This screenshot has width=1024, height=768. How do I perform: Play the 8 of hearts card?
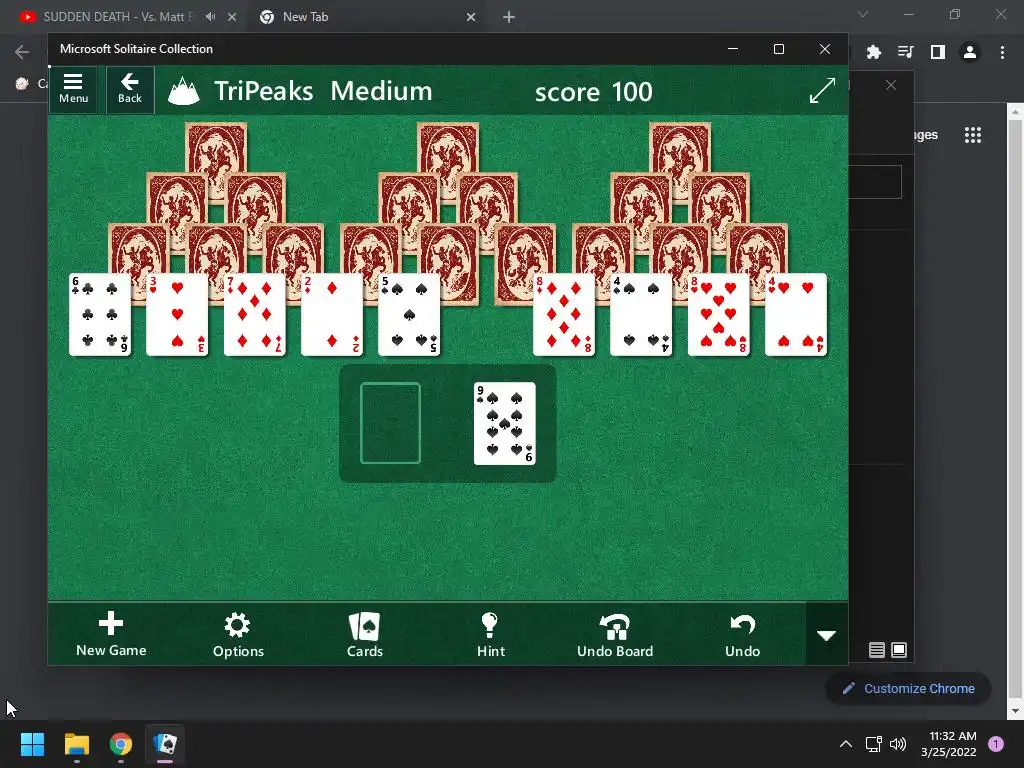coord(718,314)
